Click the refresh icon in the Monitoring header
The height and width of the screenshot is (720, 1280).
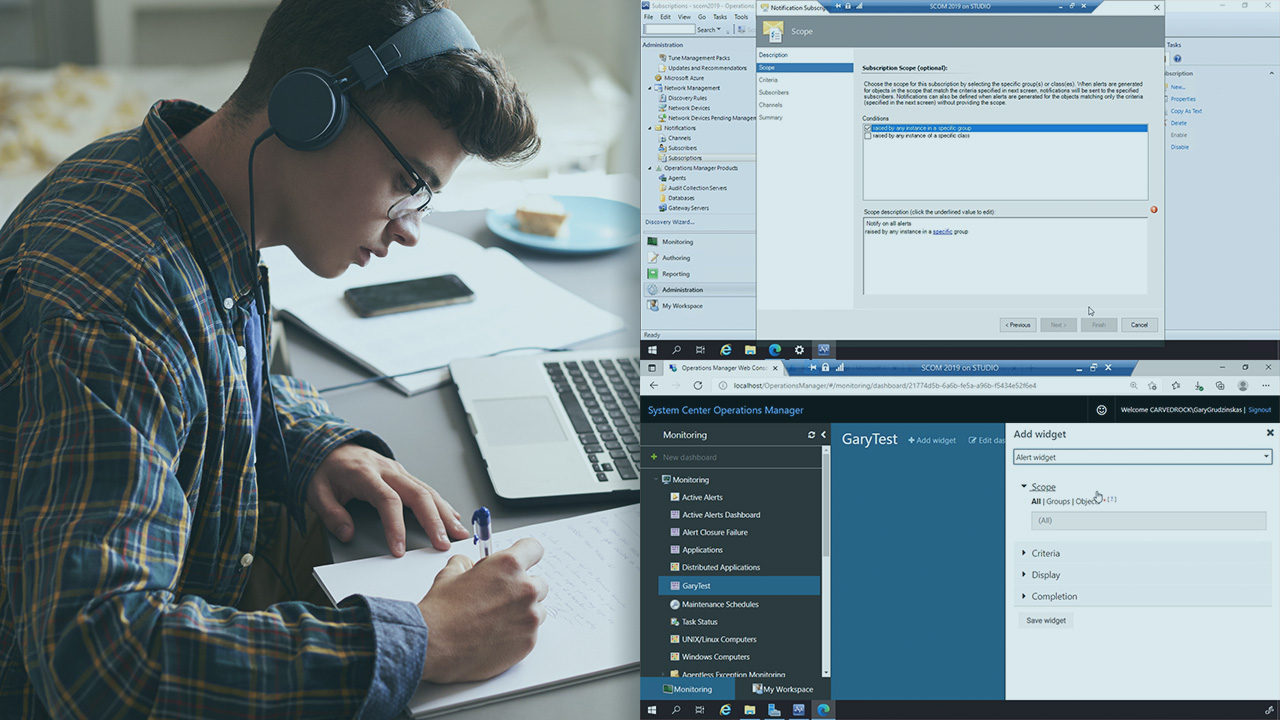[x=812, y=435]
